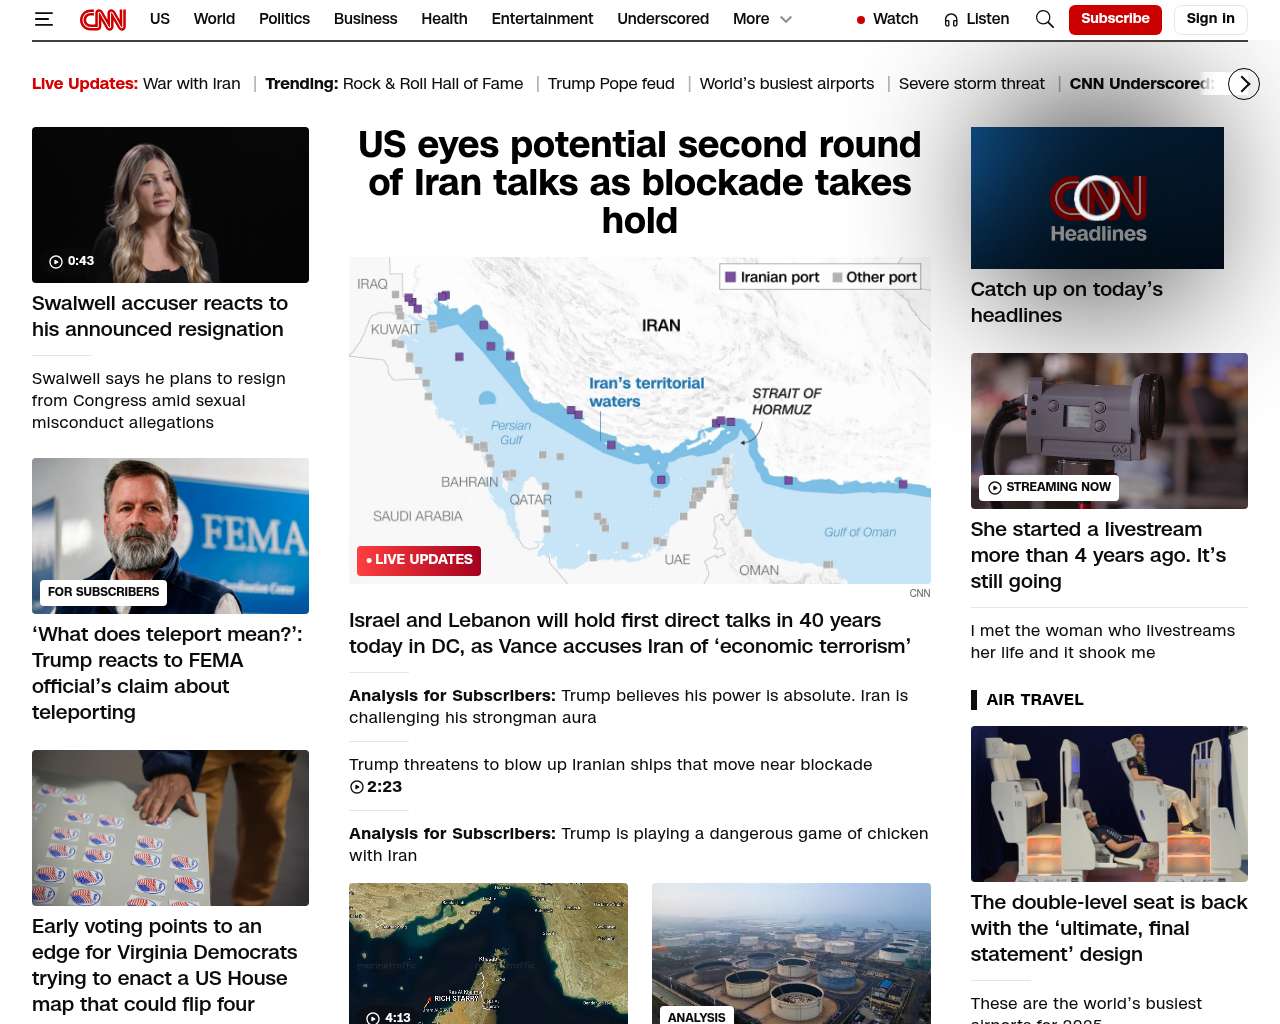Read I met the woman who livestreams
Image resolution: width=1280 pixels, height=1024 pixels.
coord(1103,641)
